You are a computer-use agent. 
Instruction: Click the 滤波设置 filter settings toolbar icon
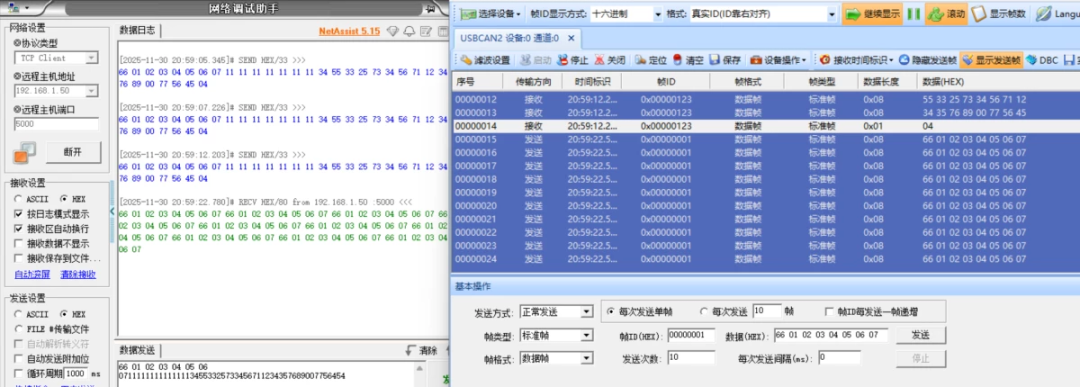[x=467, y=60]
